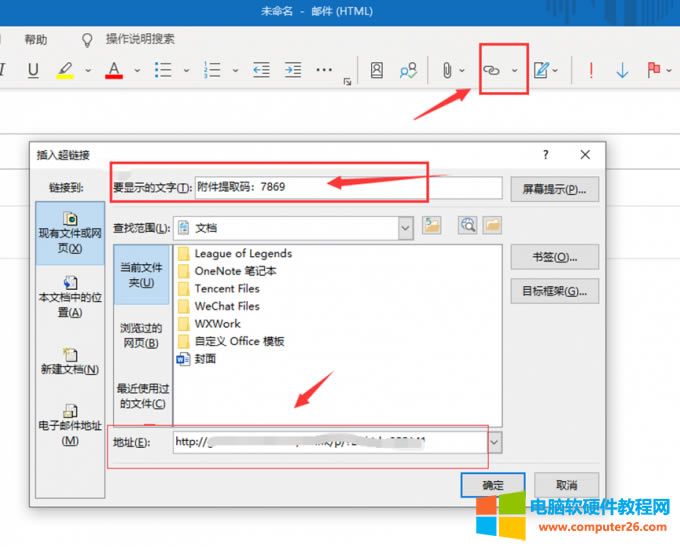Cancel with the 取消 button
The height and width of the screenshot is (547, 680).
(567, 485)
